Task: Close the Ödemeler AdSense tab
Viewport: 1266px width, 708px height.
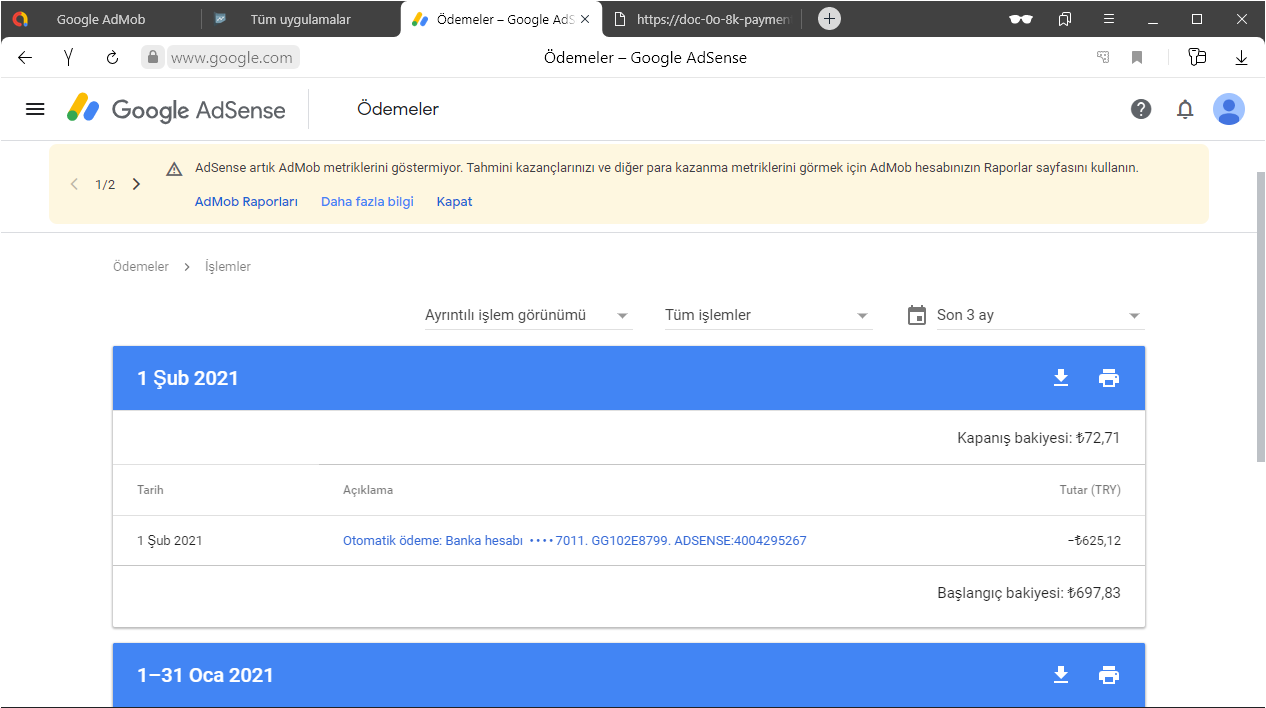Action: click(x=585, y=19)
